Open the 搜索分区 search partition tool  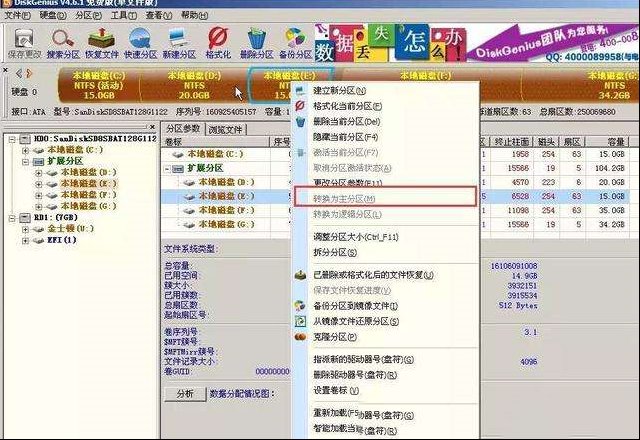(x=63, y=43)
